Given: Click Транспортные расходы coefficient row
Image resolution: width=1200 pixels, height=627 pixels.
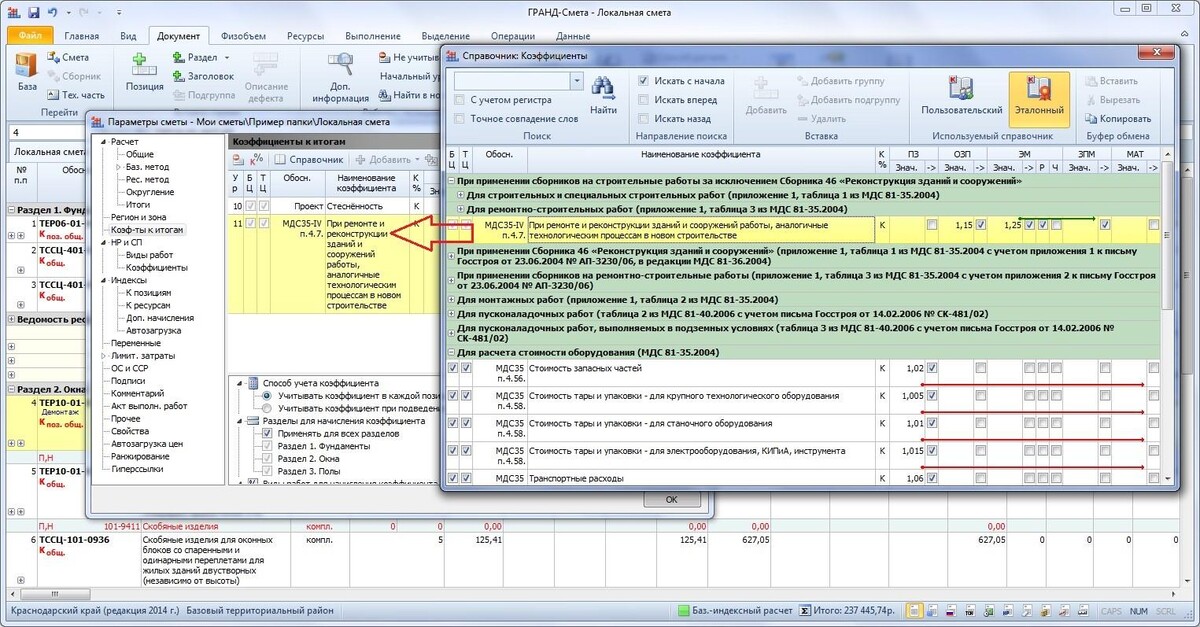Looking at the screenshot, I should pos(805,478).
